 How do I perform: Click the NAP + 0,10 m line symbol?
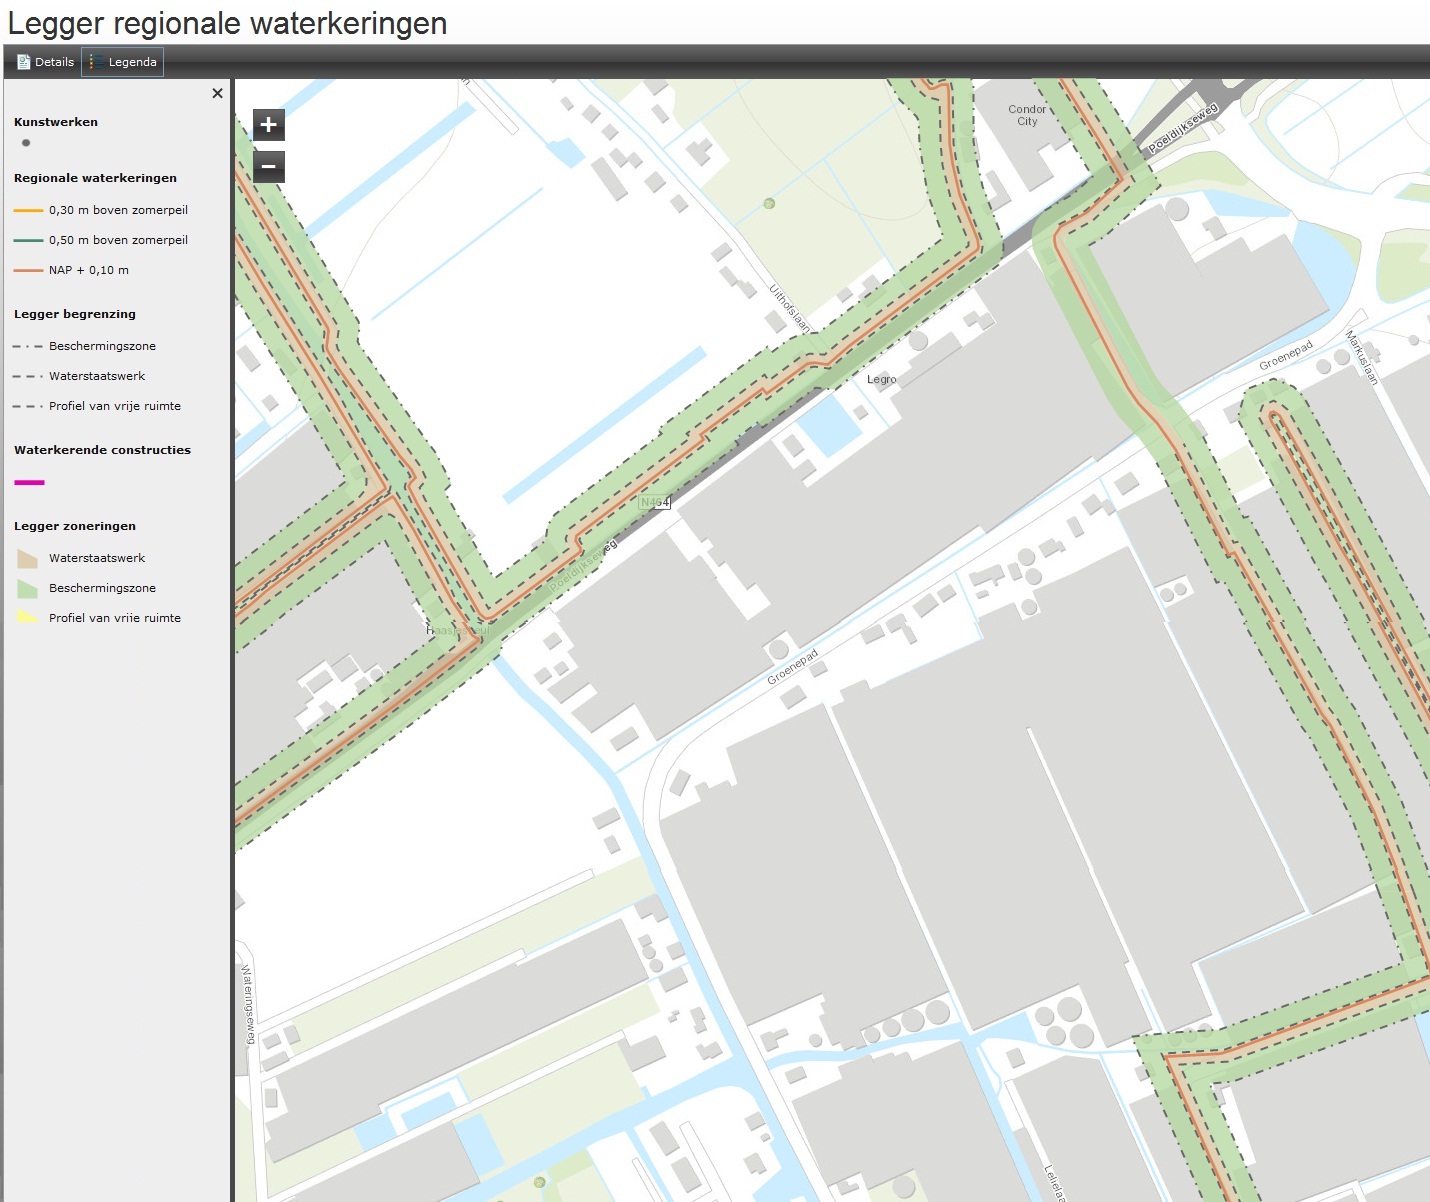[x=28, y=271]
